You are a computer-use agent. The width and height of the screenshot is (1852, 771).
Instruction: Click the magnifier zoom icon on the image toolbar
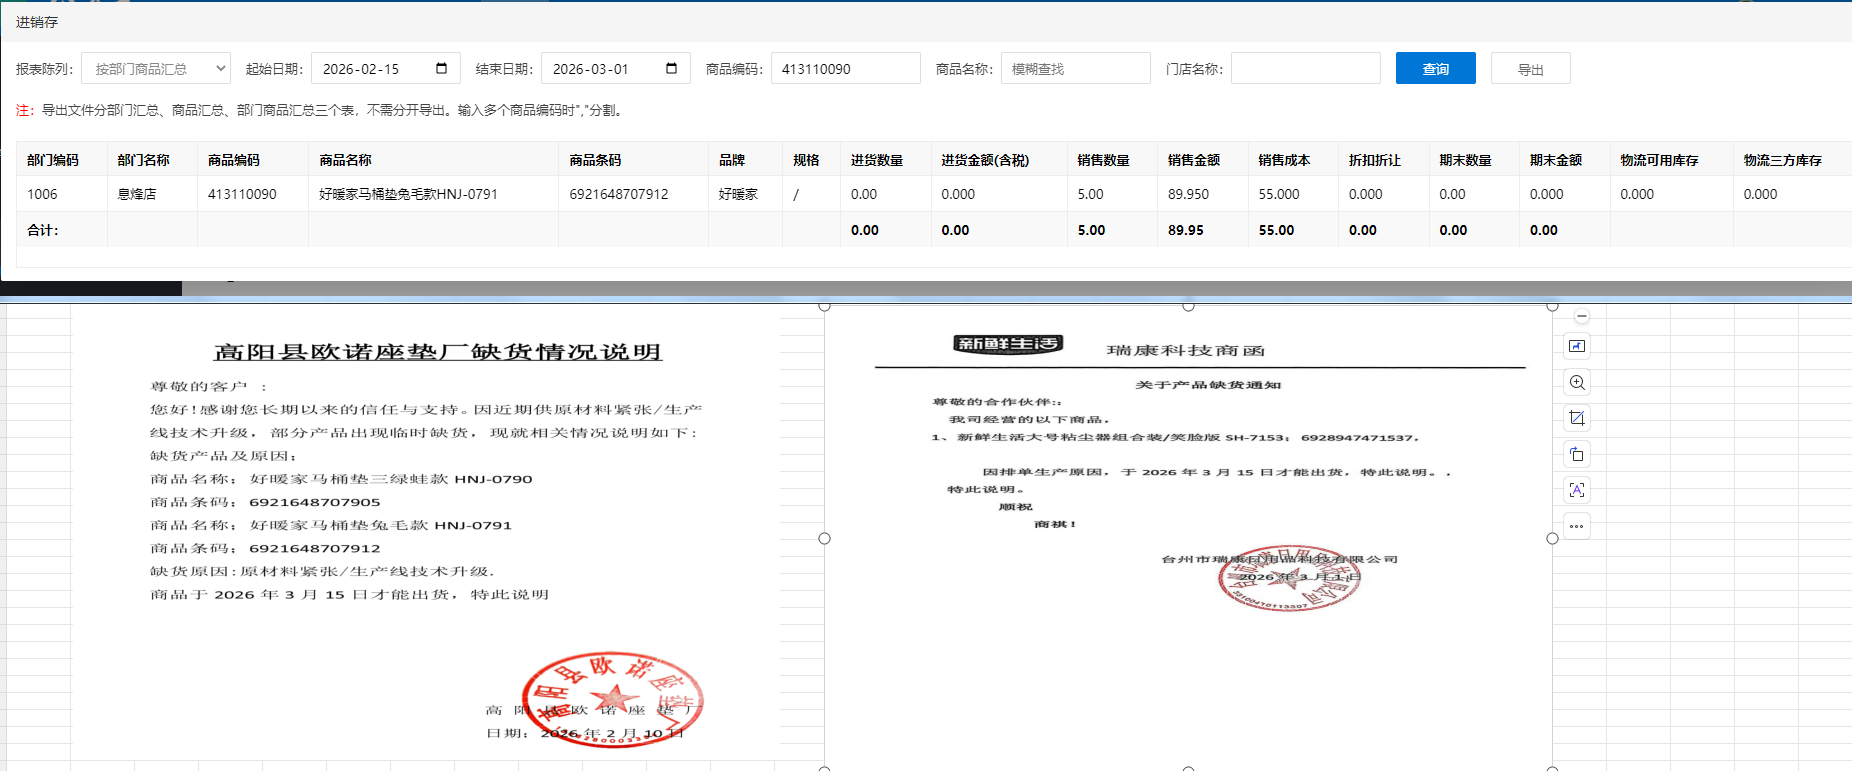click(1577, 382)
